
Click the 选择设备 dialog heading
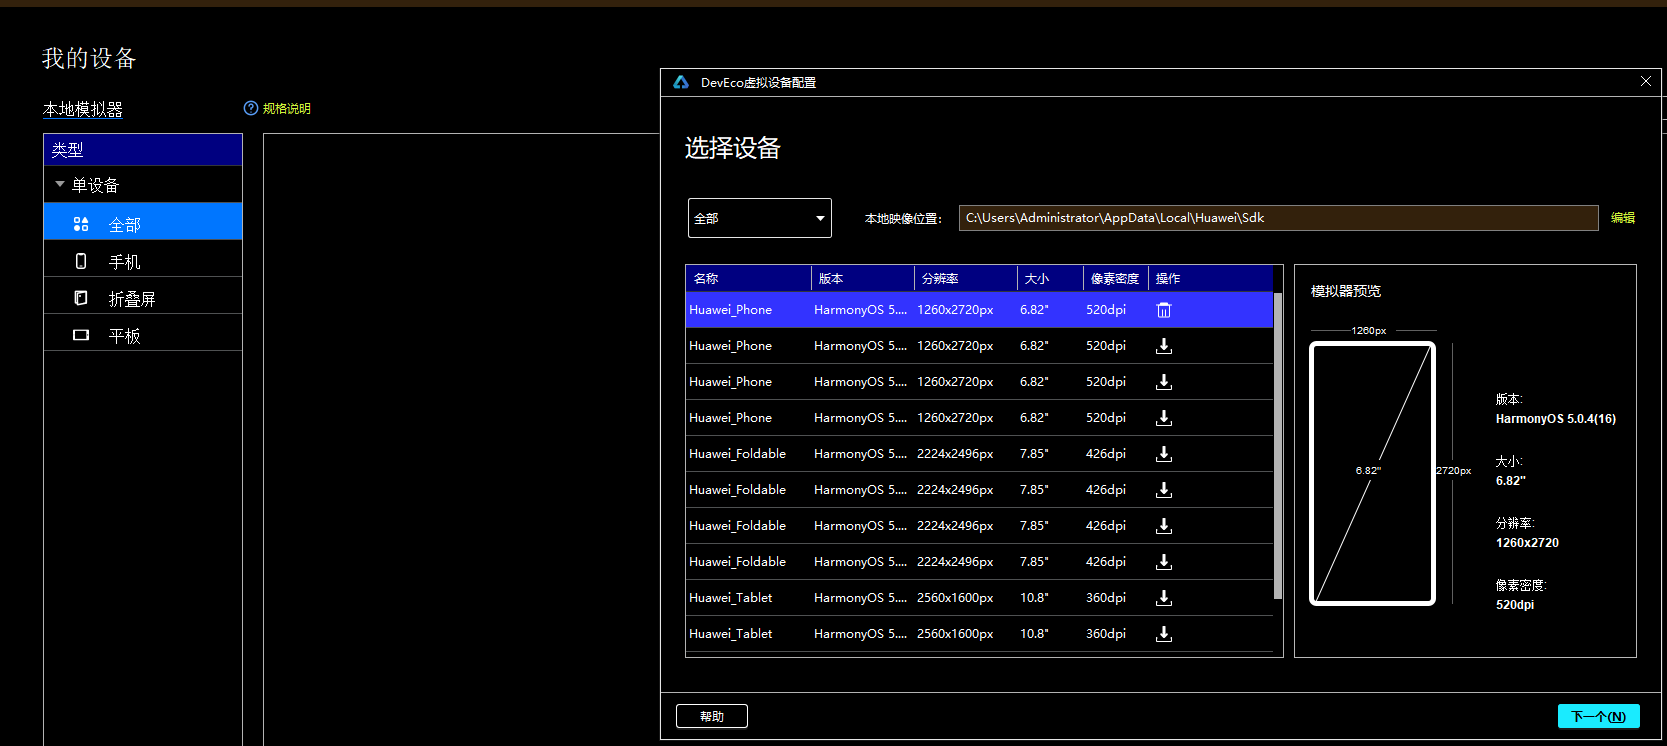[x=732, y=148]
